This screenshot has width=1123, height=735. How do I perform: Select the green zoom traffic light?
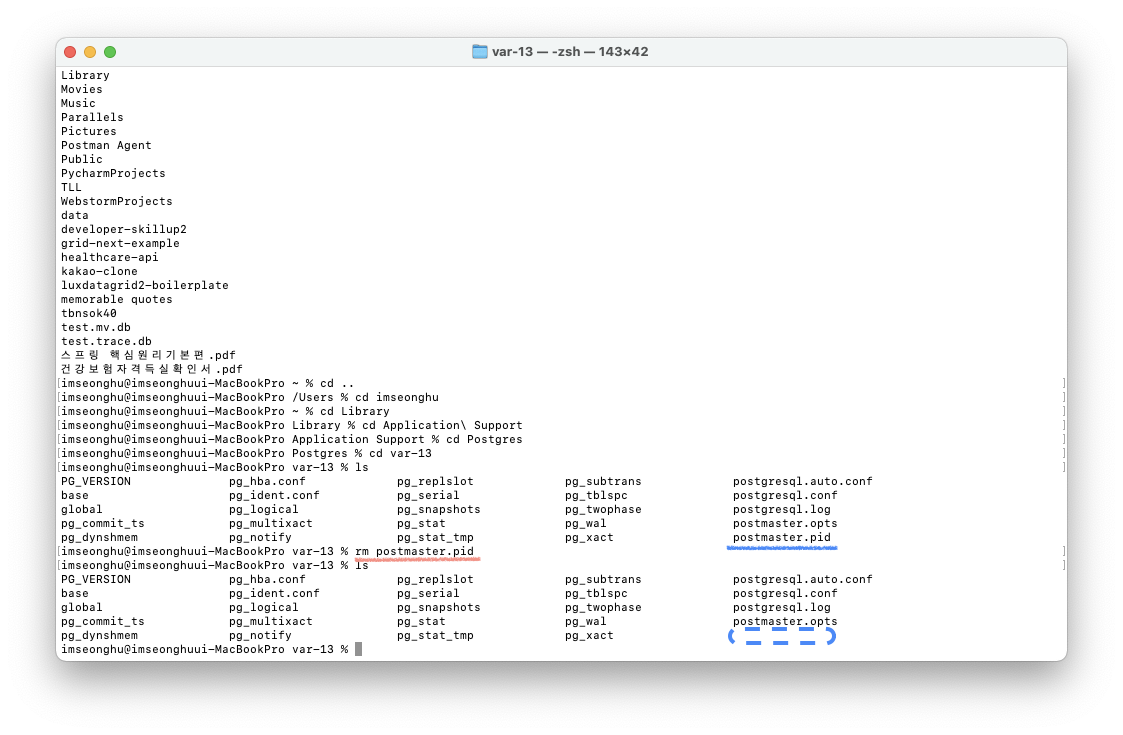click(110, 51)
